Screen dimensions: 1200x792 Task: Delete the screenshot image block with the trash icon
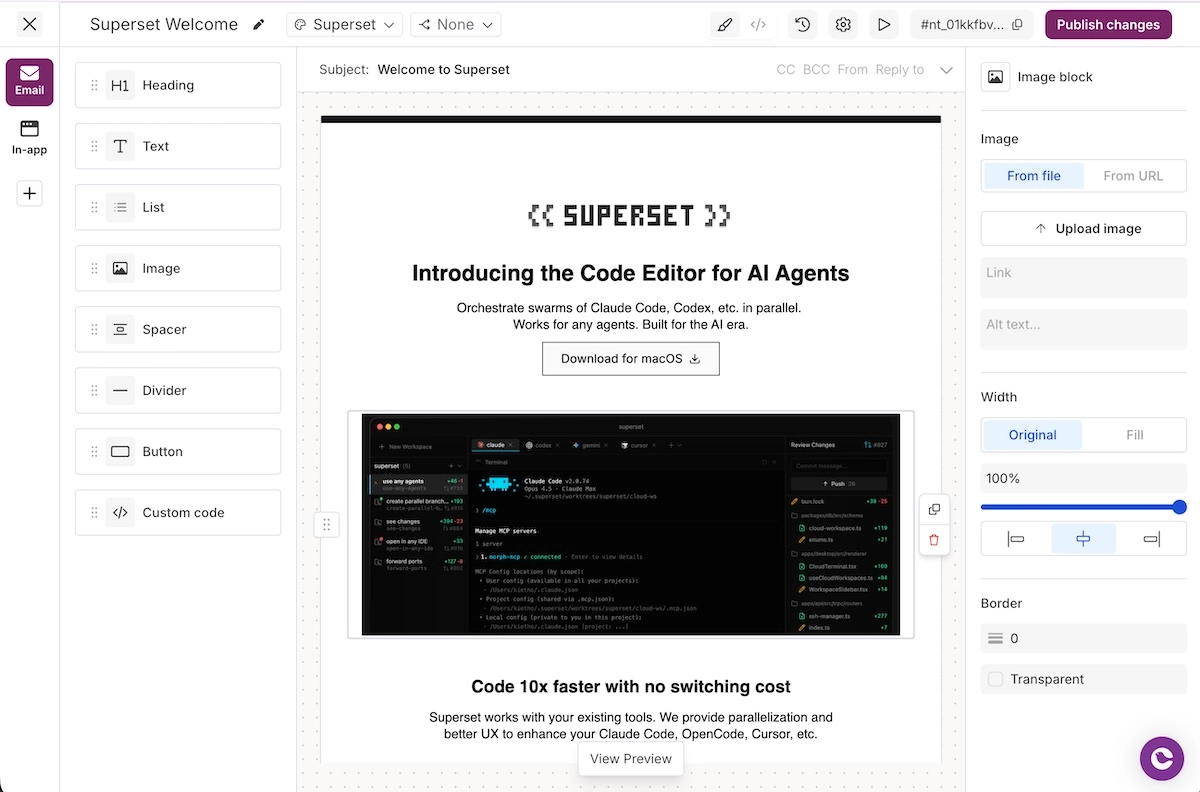[934, 539]
